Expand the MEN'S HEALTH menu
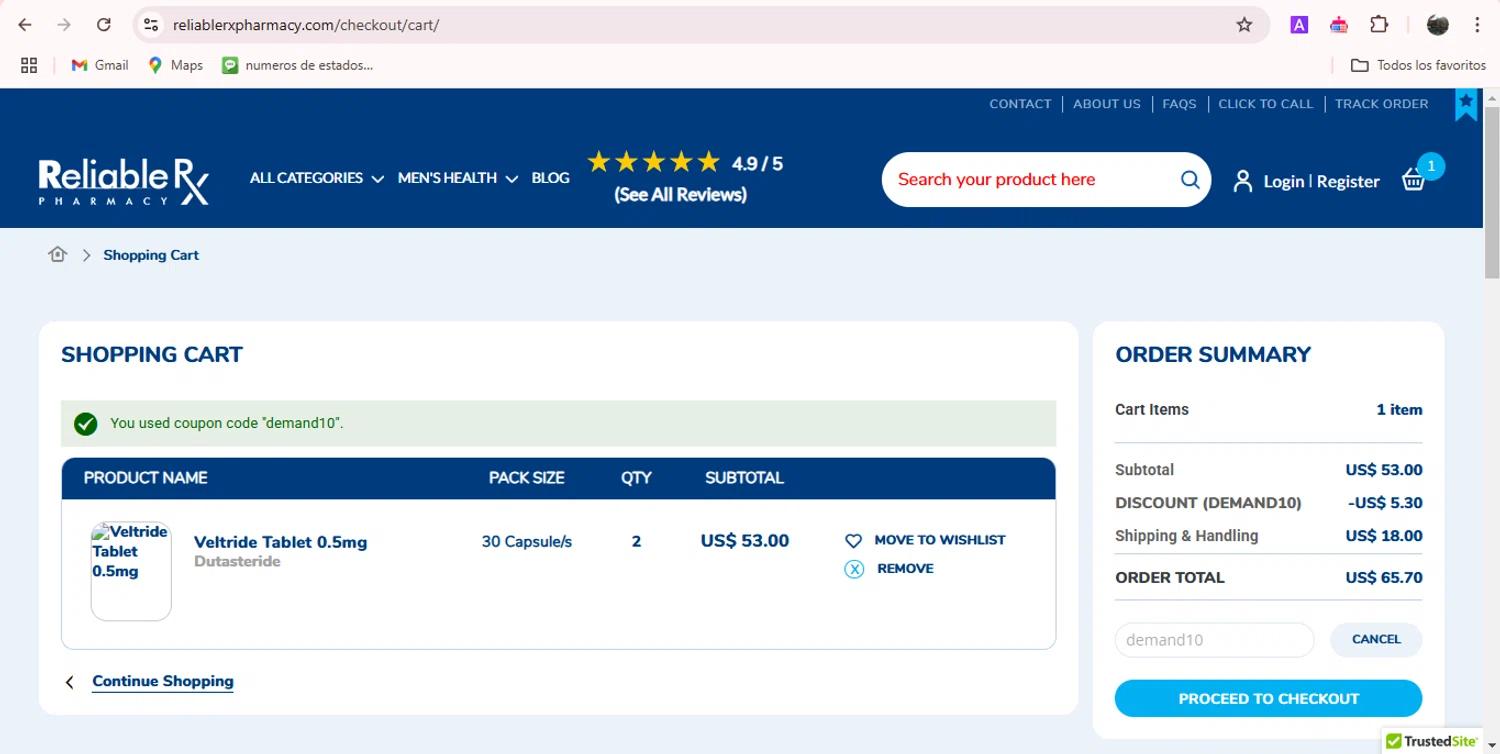The height and width of the screenshot is (754, 1500). coord(457,178)
